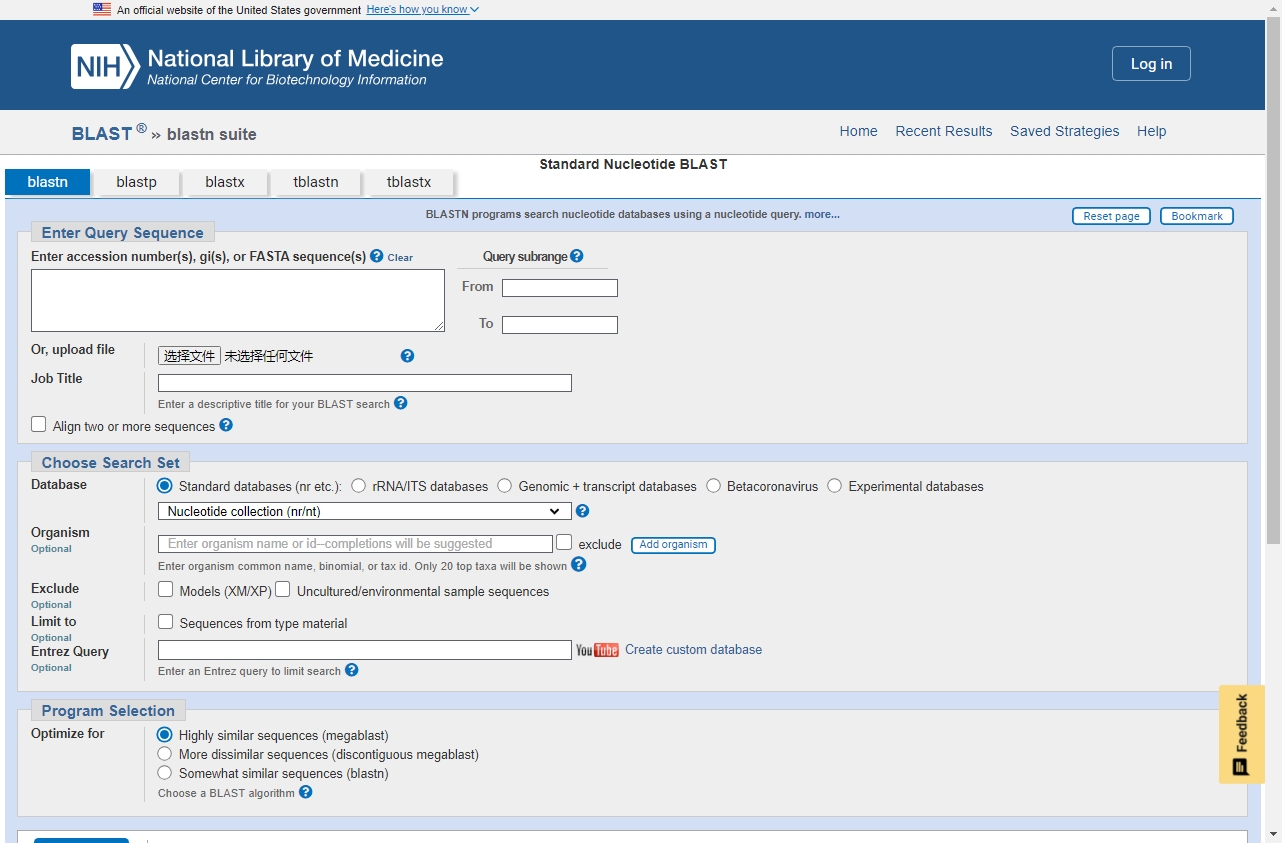
Task: Click the choose file upload button
Action: coord(189,356)
